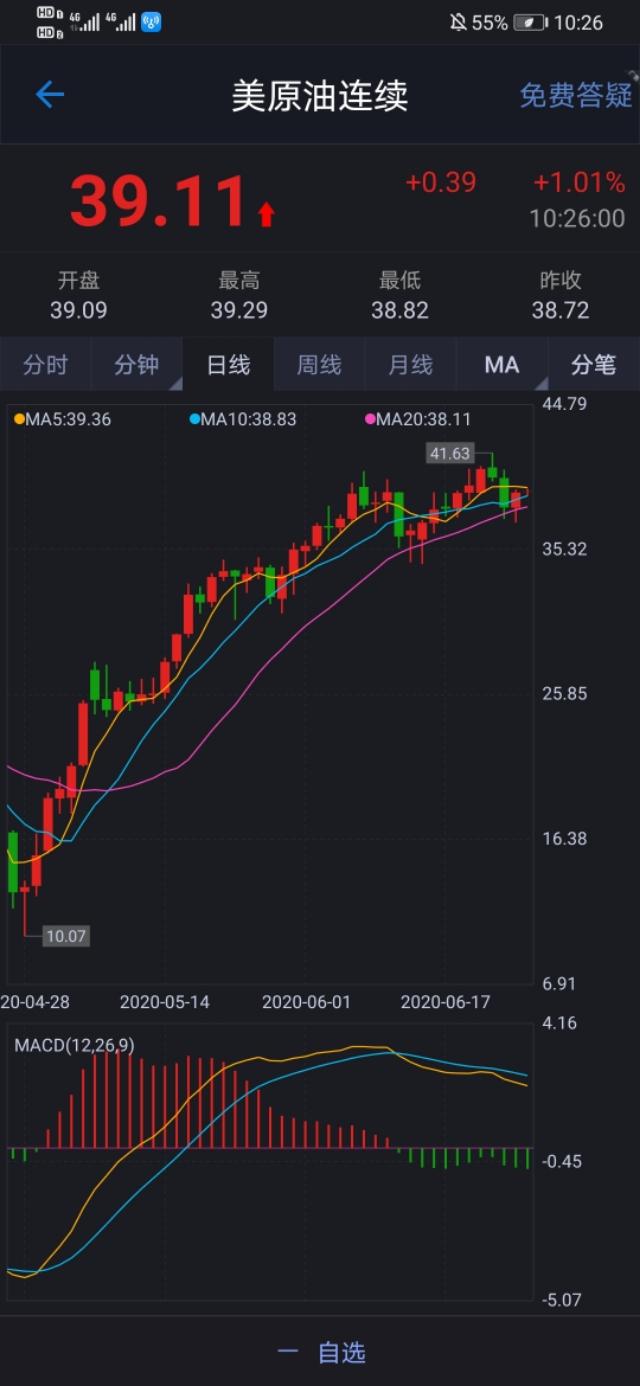Screen dimensions: 640x1386
Task: Add to watchlist via 自选 button
Action: tap(320, 1352)
